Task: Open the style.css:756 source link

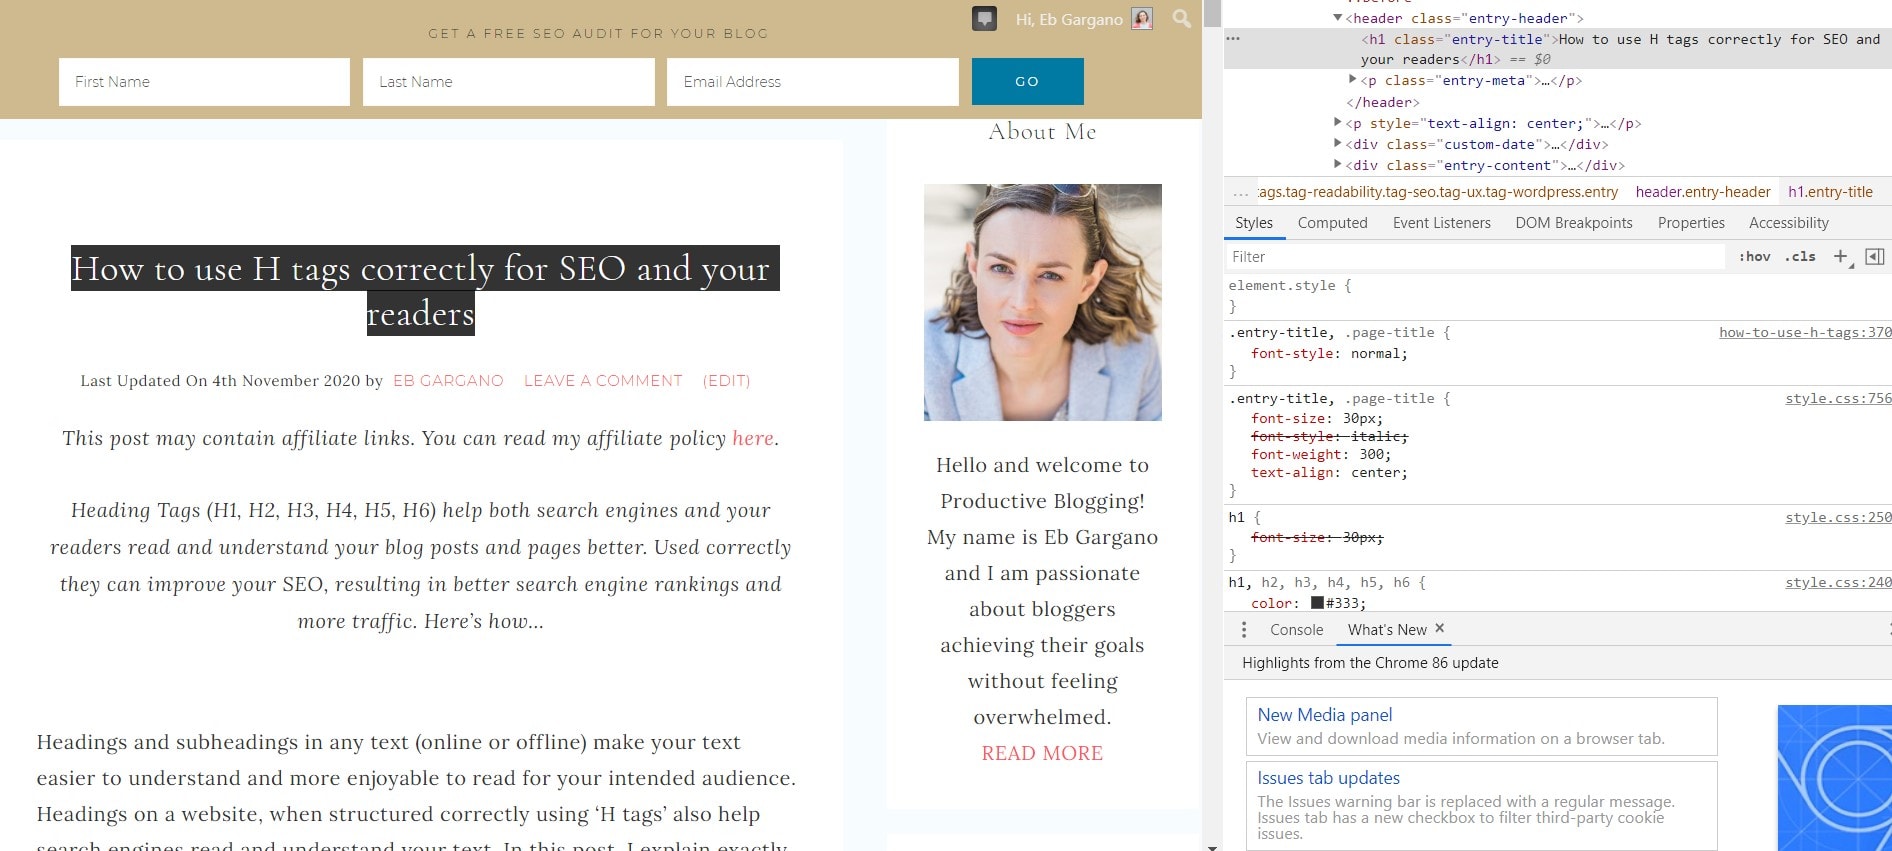Action: pyautogui.click(x=1838, y=398)
